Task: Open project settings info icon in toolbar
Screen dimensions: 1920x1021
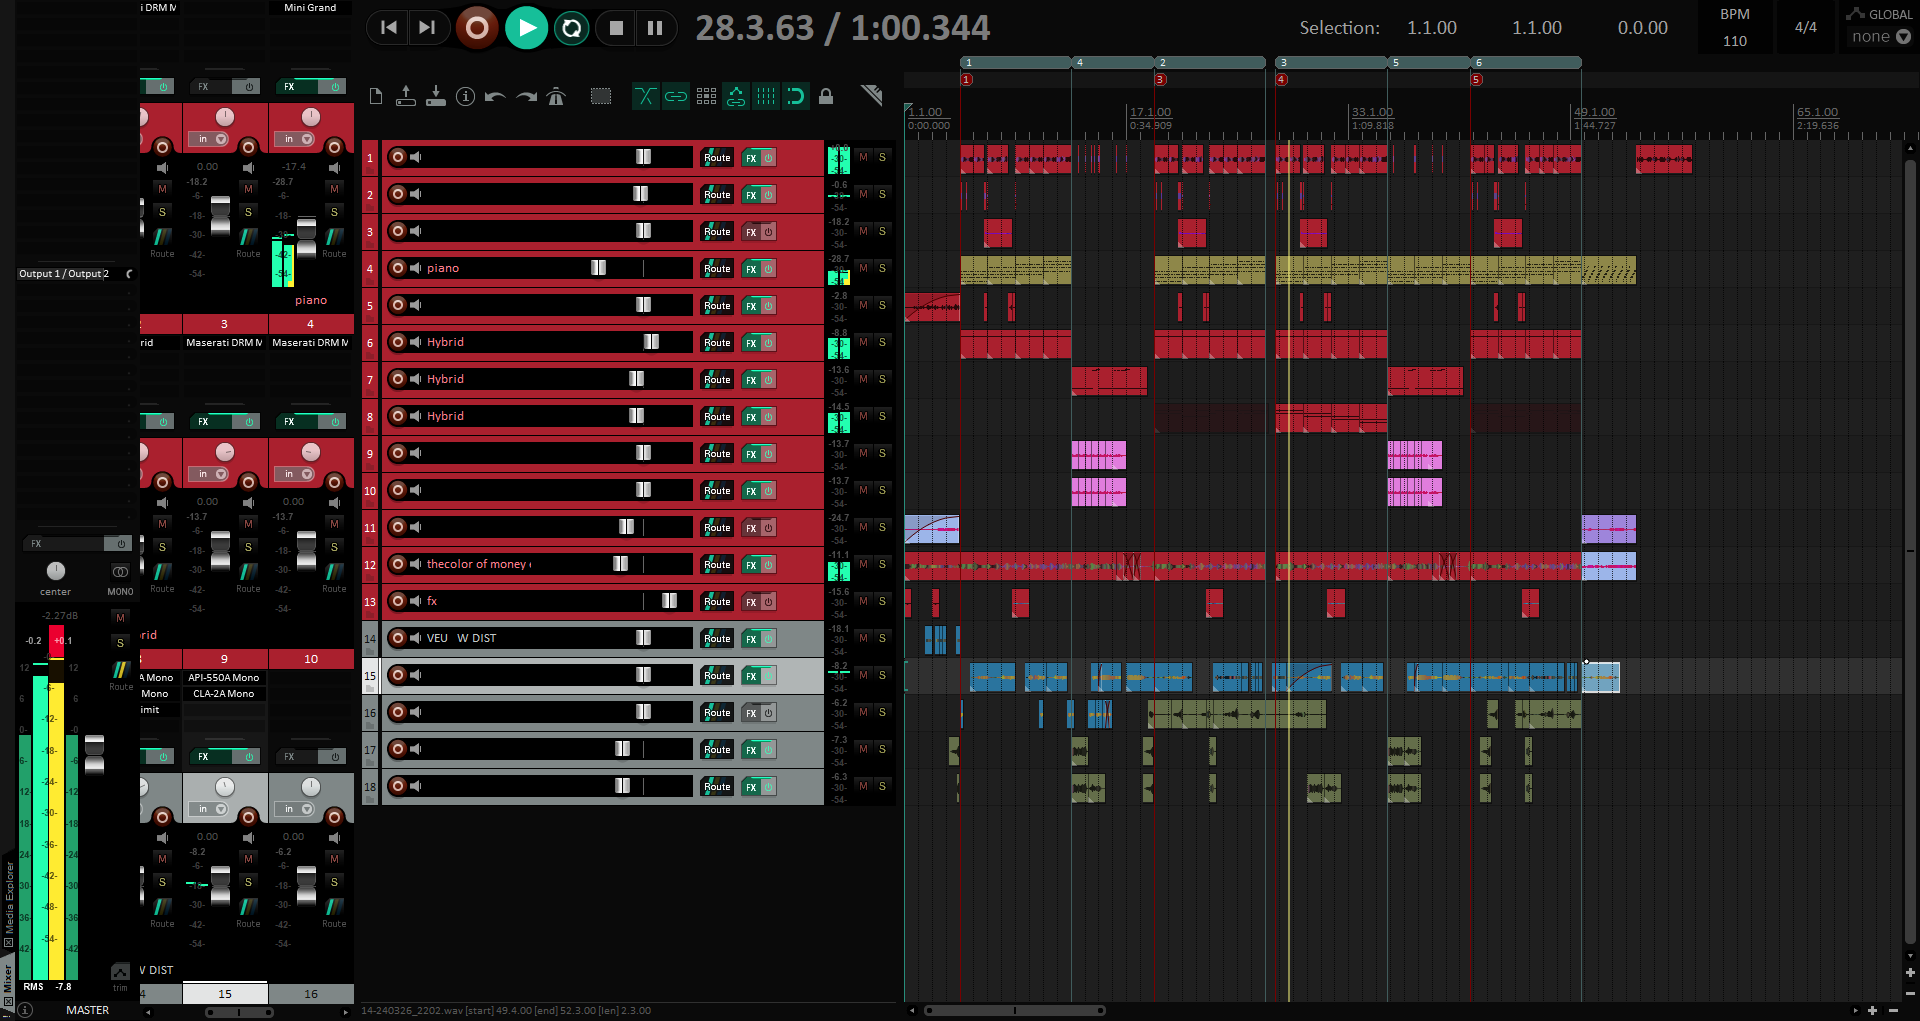Action: [x=465, y=96]
